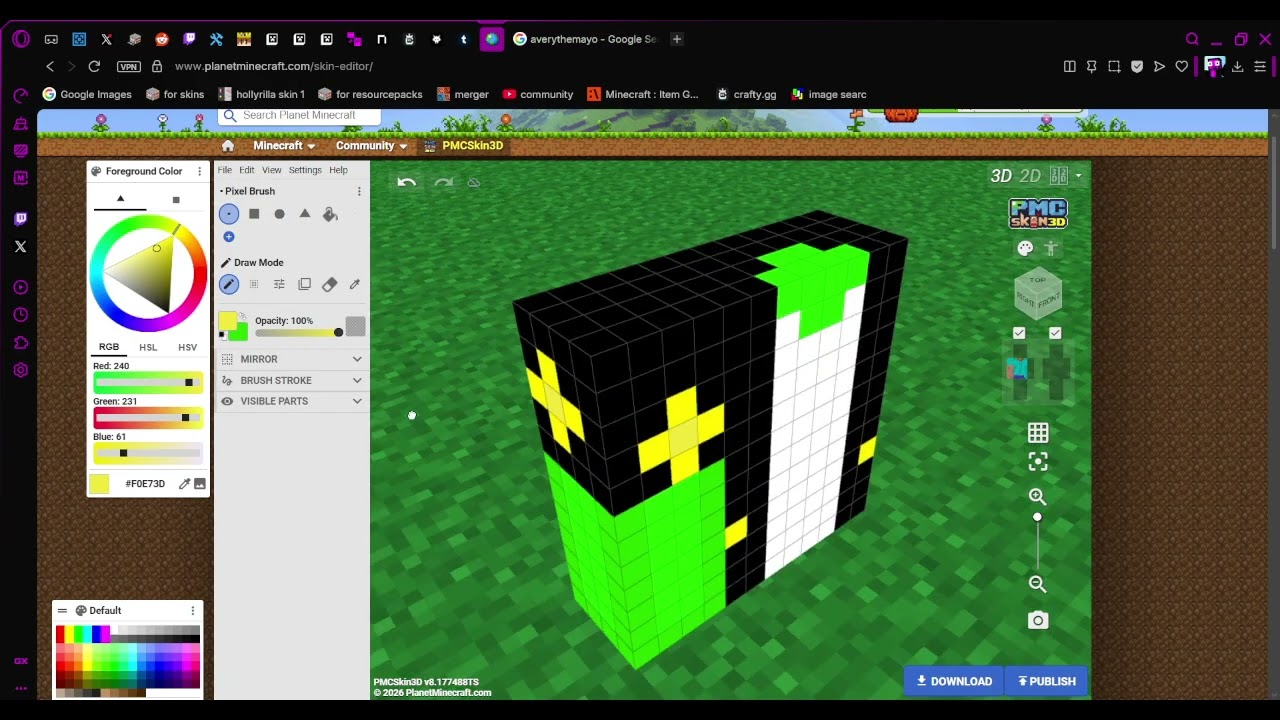1280x720 pixels.
Task: Open the File menu
Action: (225, 170)
